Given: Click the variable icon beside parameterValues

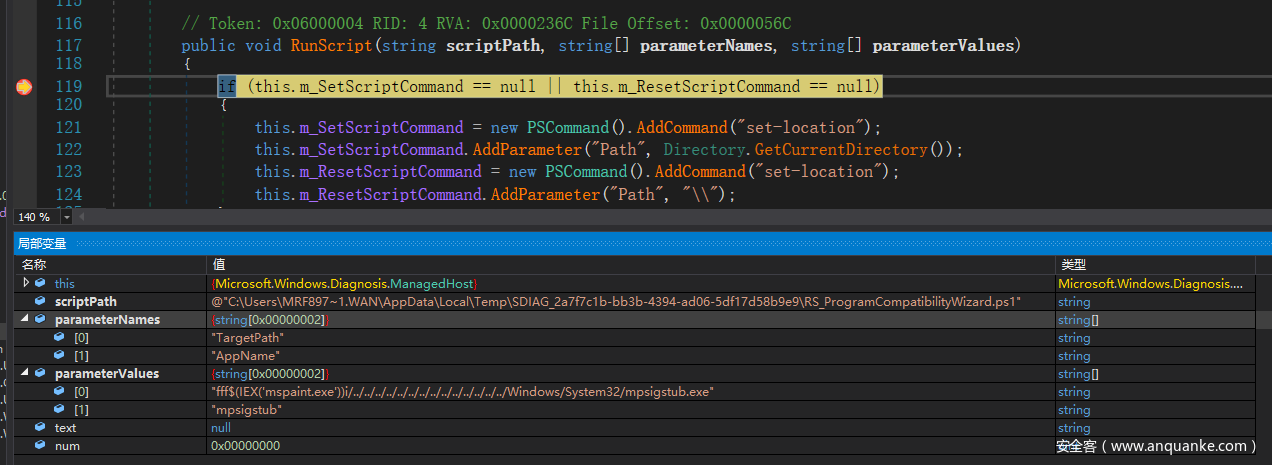Looking at the screenshot, I should [40, 374].
